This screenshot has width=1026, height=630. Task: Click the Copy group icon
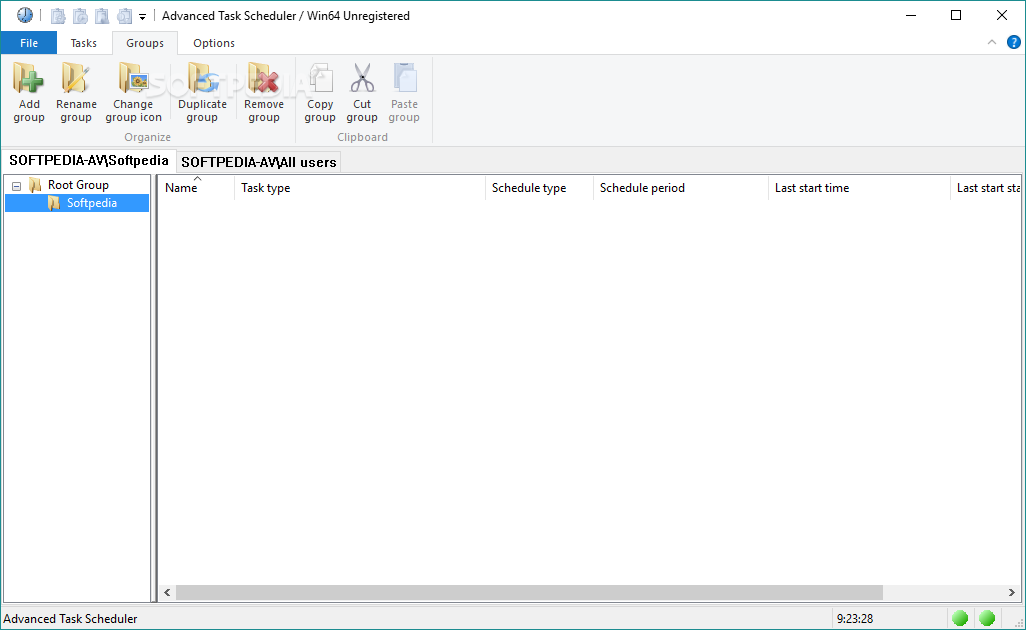[x=320, y=79]
